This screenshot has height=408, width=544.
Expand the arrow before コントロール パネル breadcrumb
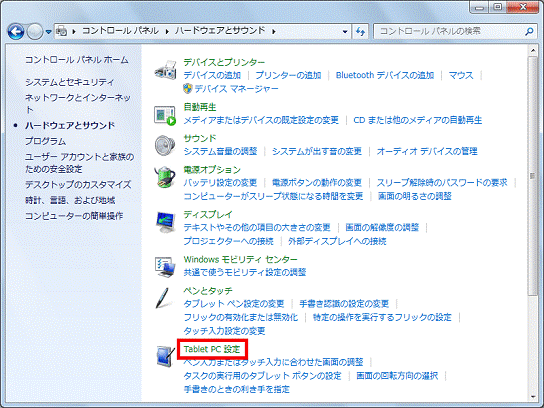click(74, 32)
